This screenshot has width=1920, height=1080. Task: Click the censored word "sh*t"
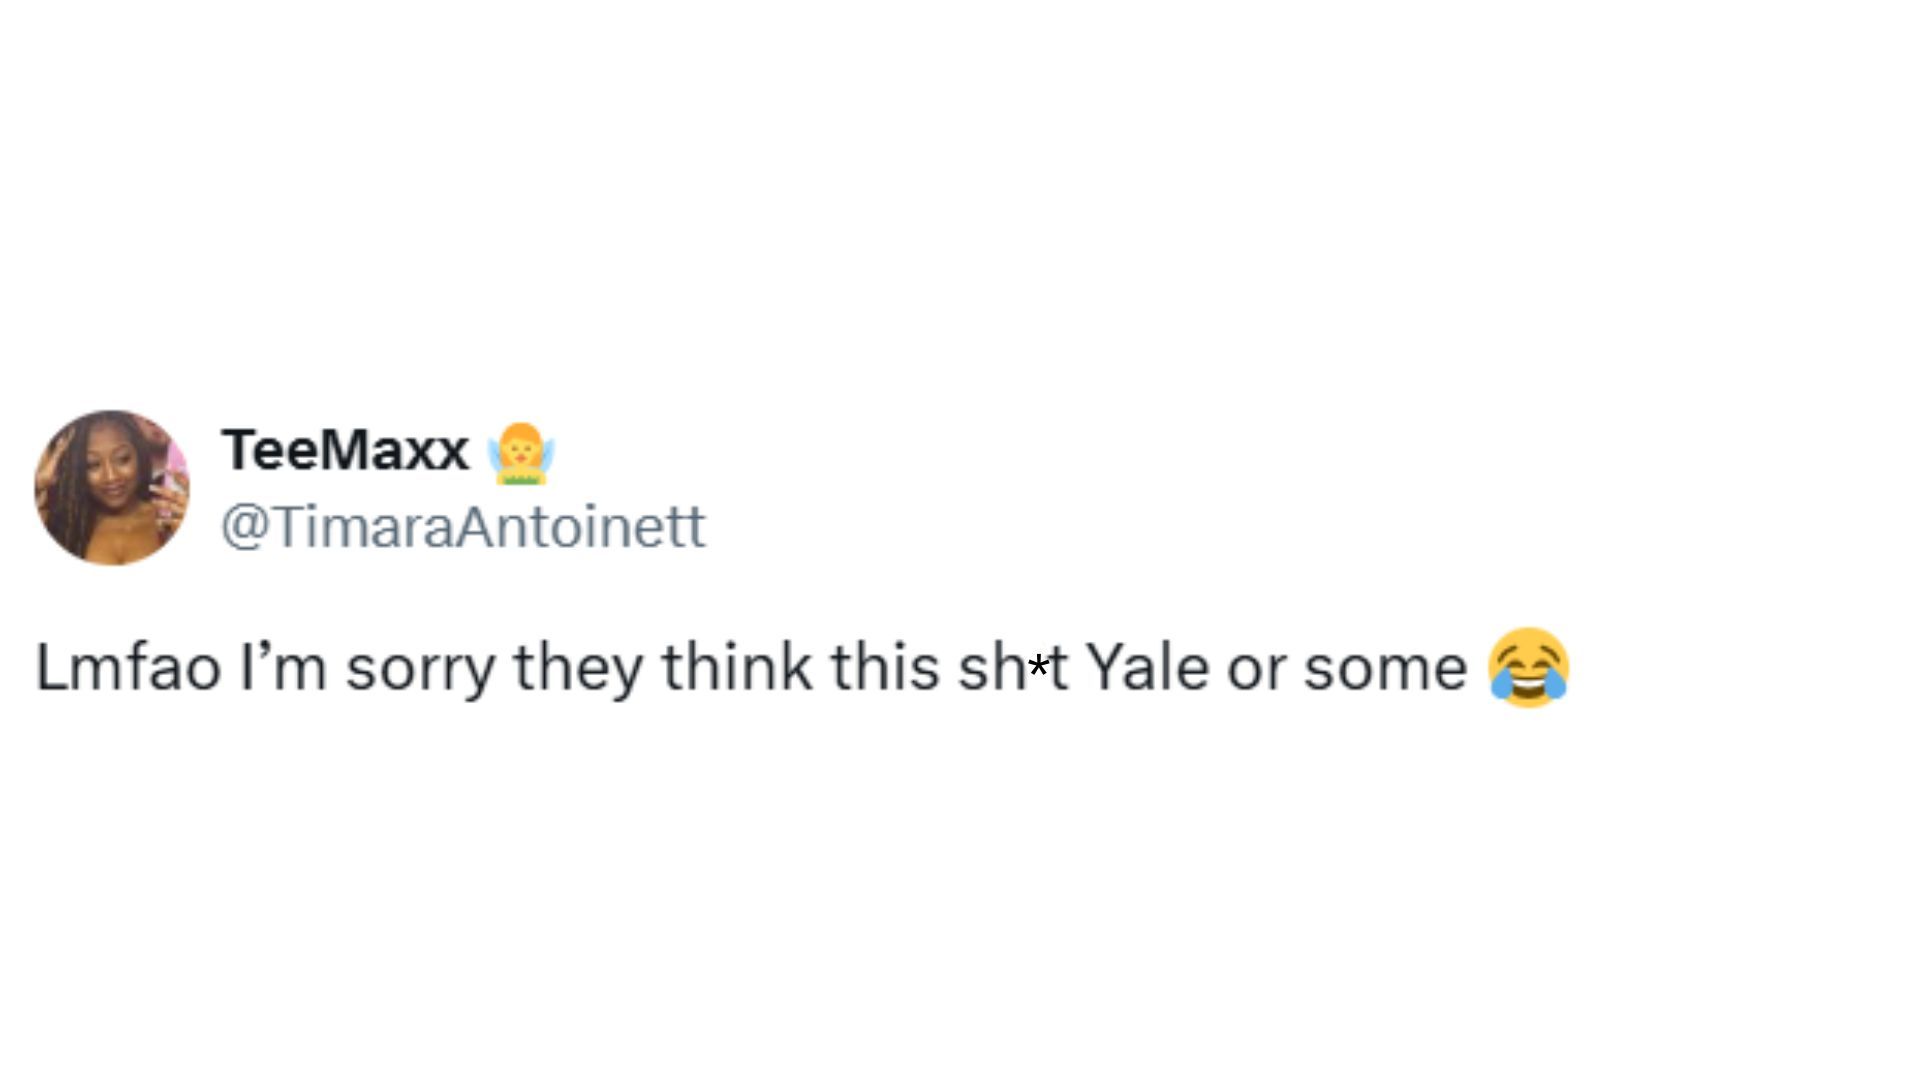coord(1013,667)
